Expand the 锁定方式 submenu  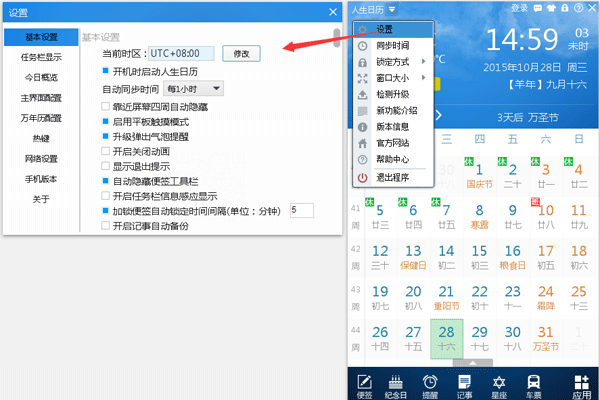click(392, 62)
